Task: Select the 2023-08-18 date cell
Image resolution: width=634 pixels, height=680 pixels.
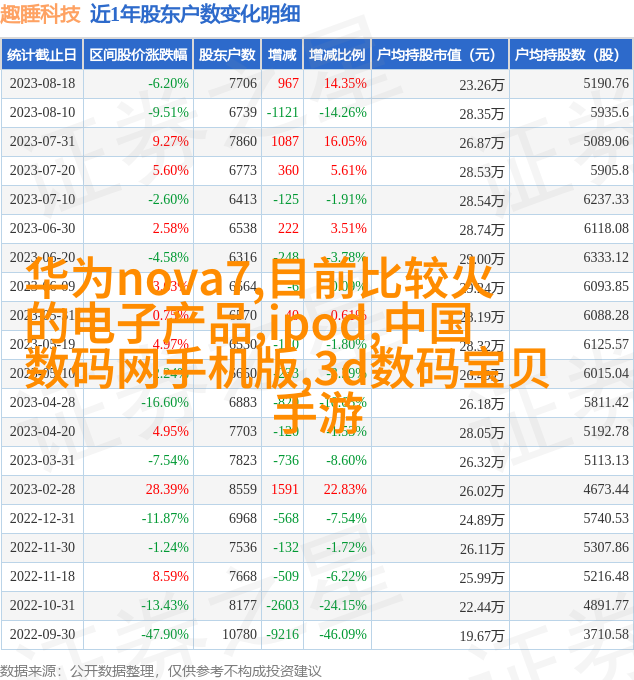Action: pos(41,84)
